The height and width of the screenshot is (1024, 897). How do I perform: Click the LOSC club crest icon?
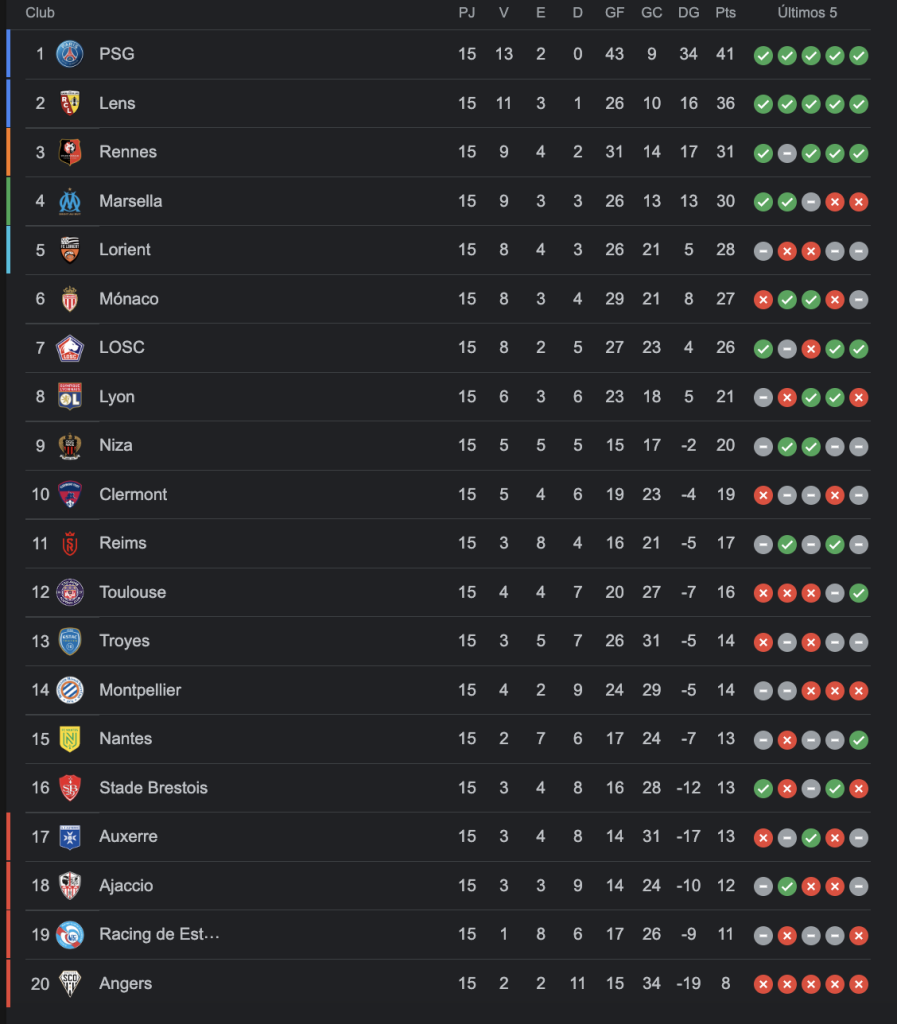click(x=70, y=348)
